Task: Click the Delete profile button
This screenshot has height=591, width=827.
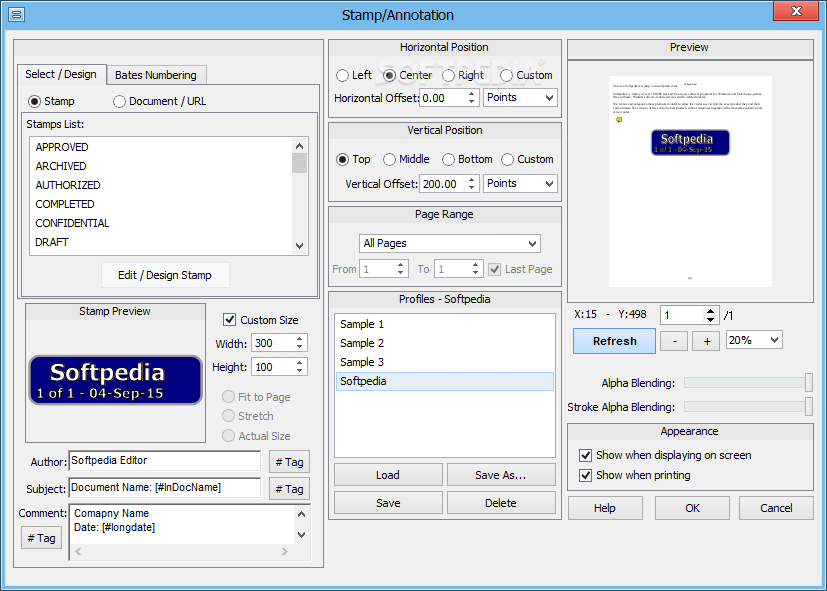Action: tap(501, 503)
